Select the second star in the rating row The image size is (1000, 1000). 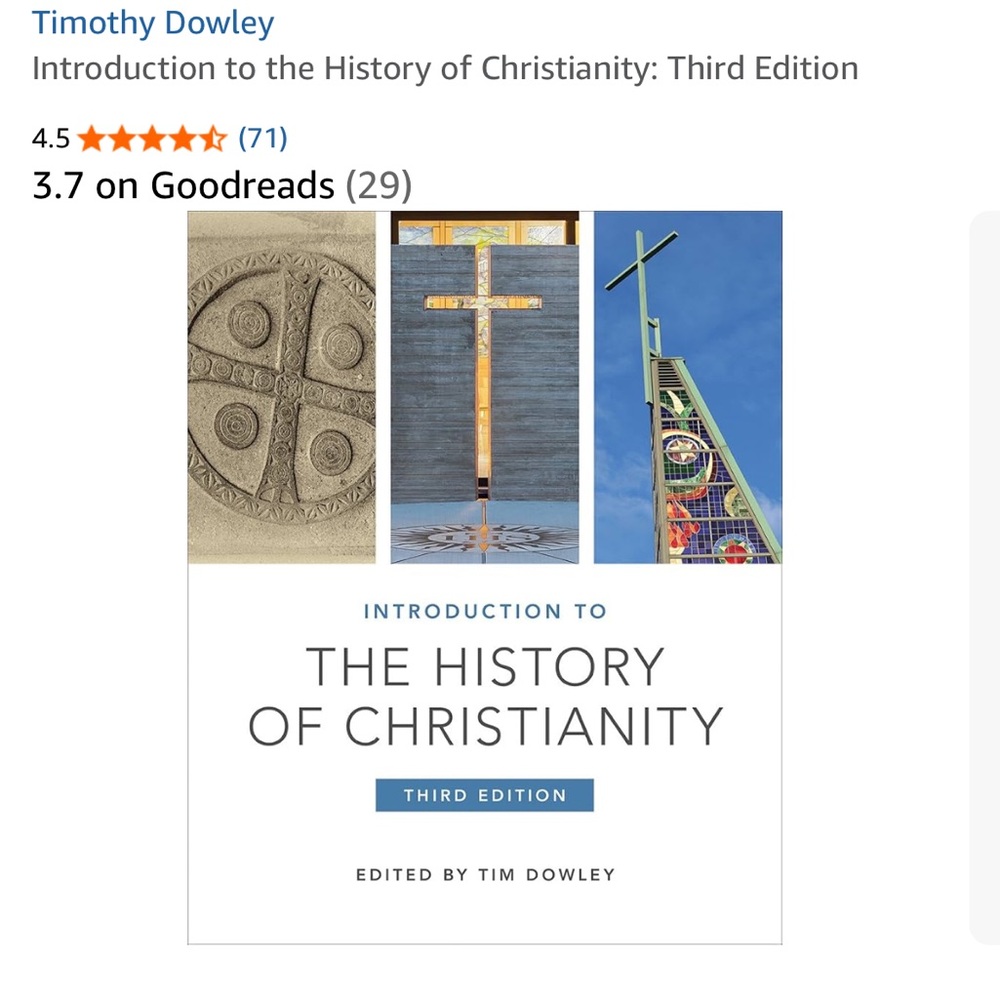click(x=121, y=138)
